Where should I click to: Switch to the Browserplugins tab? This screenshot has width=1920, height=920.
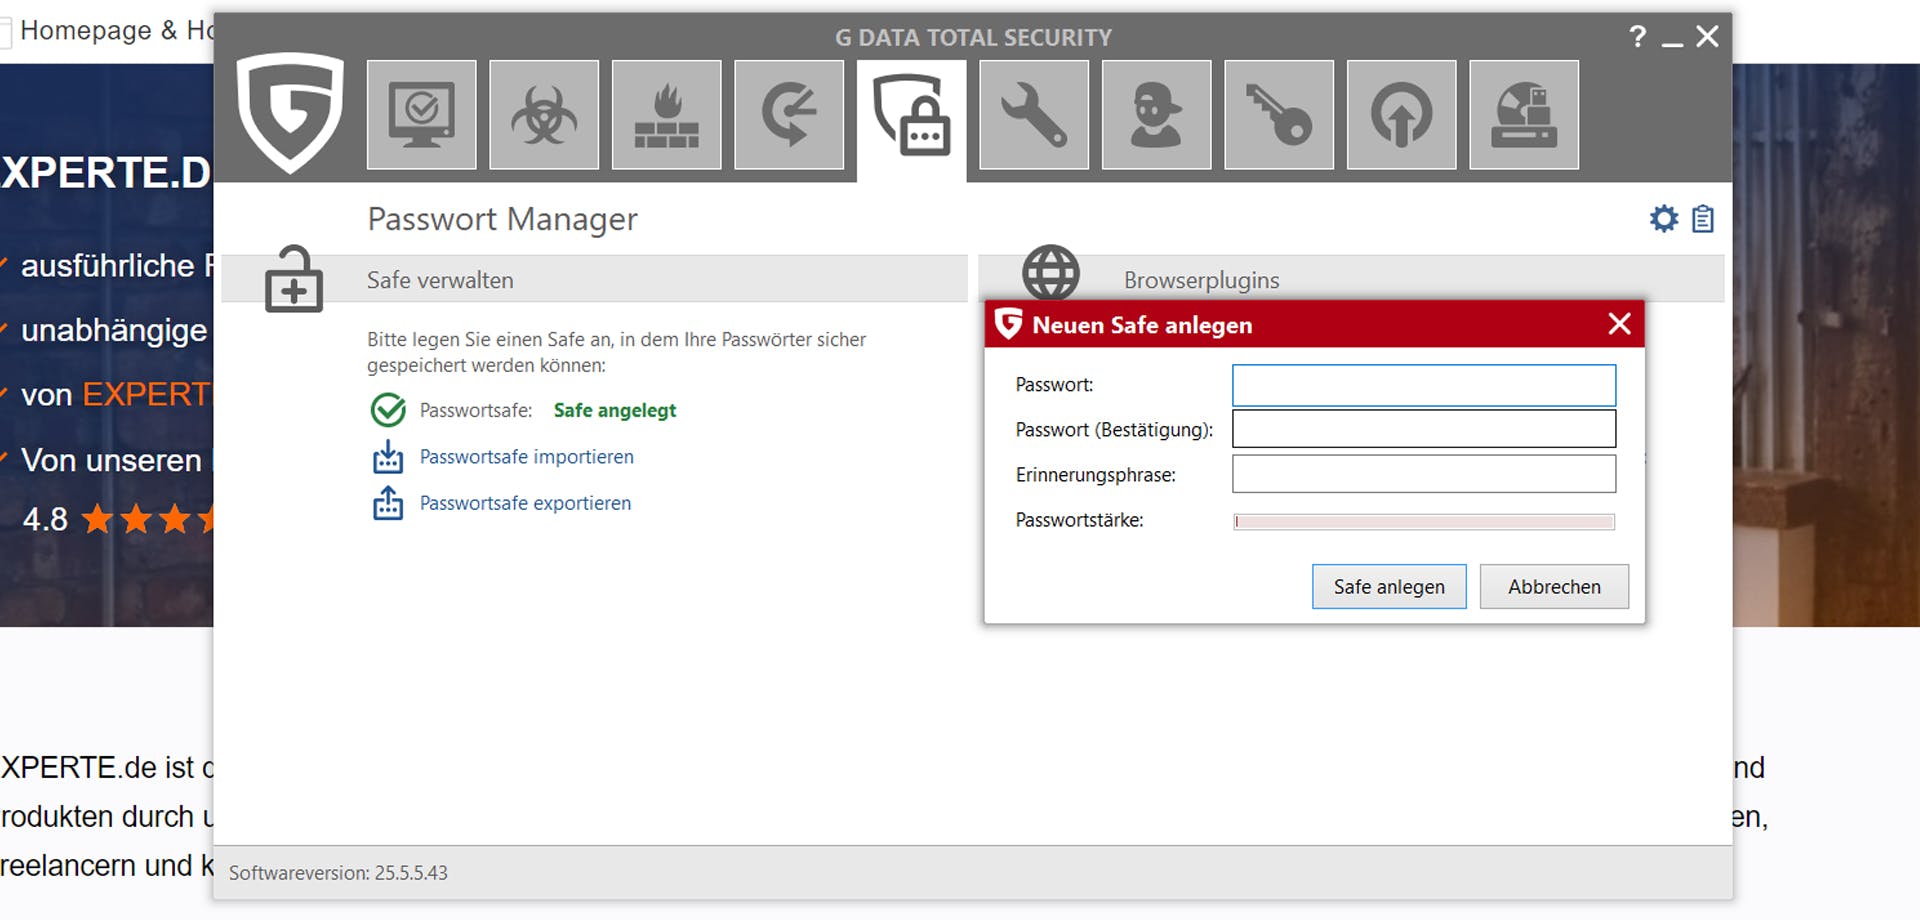(1200, 280)
